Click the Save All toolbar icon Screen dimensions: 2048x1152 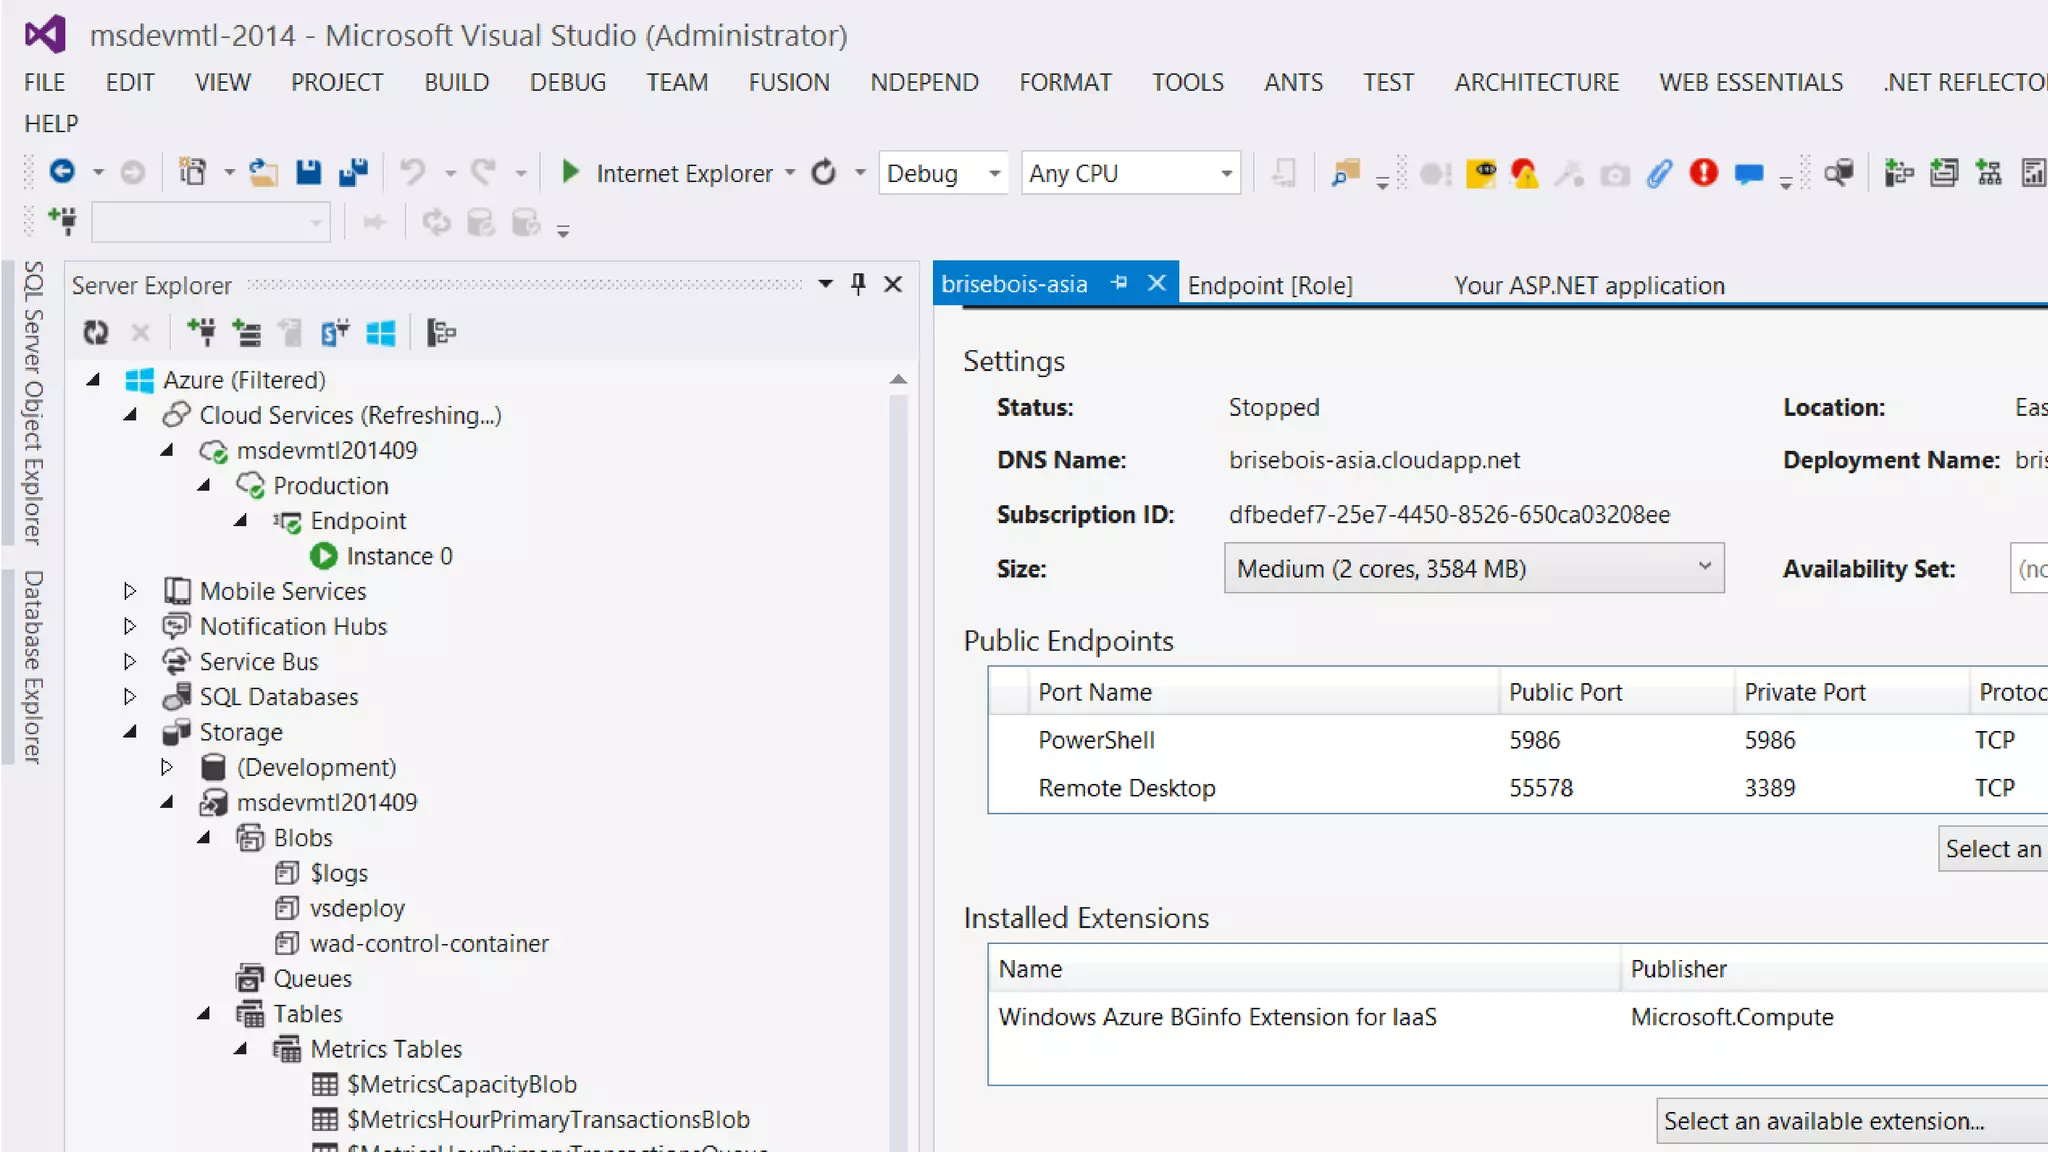pyautogui.click(x=353, y=173)
